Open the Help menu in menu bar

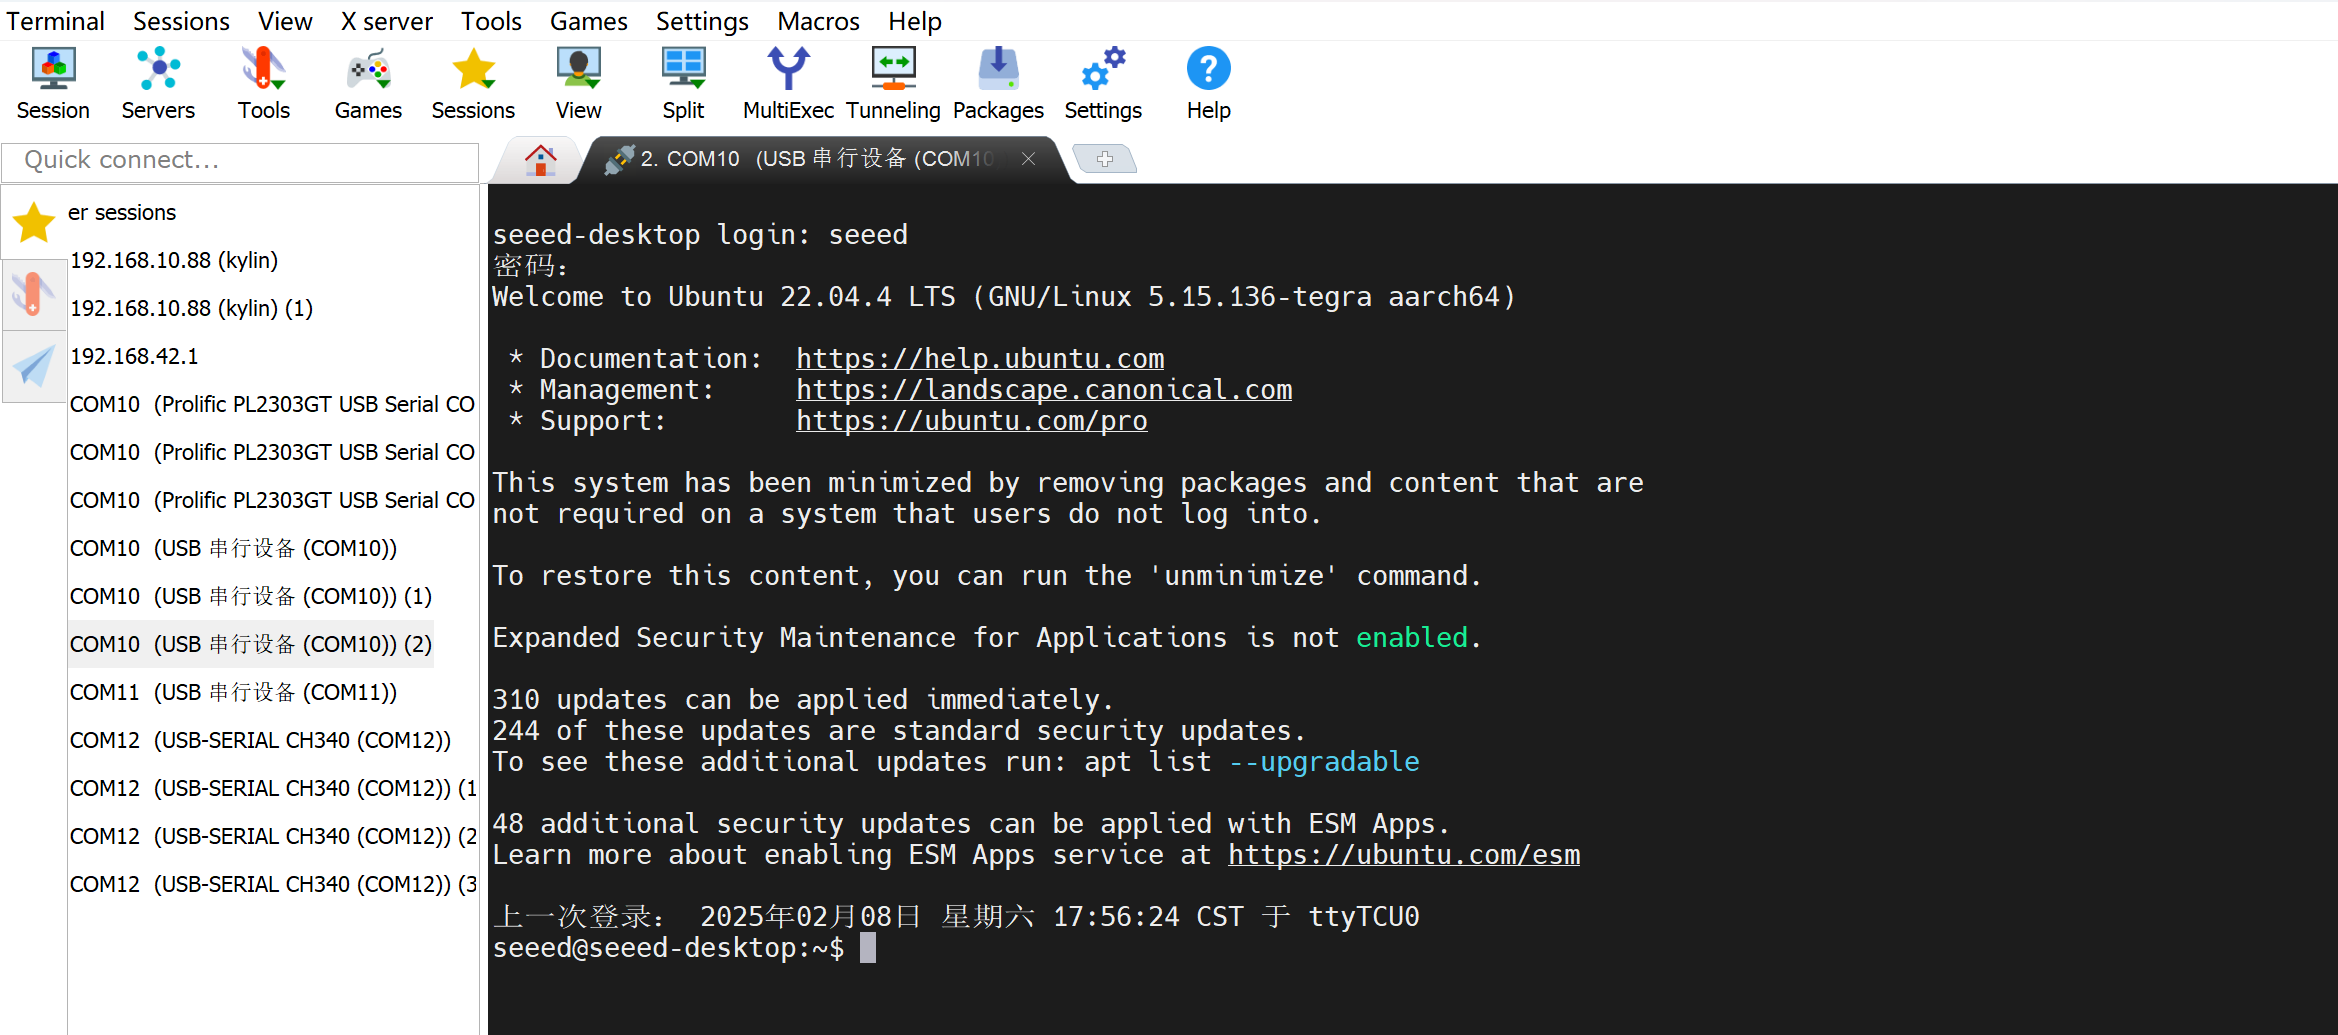915,21
